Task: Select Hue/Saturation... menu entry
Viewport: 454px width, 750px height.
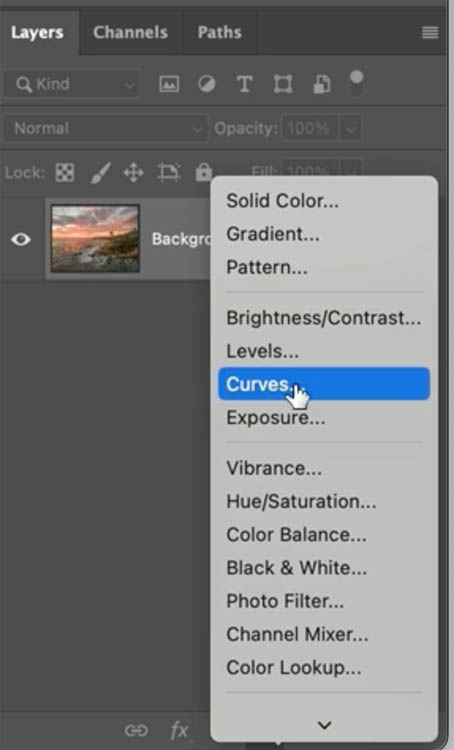Action: tap(301, 501)
